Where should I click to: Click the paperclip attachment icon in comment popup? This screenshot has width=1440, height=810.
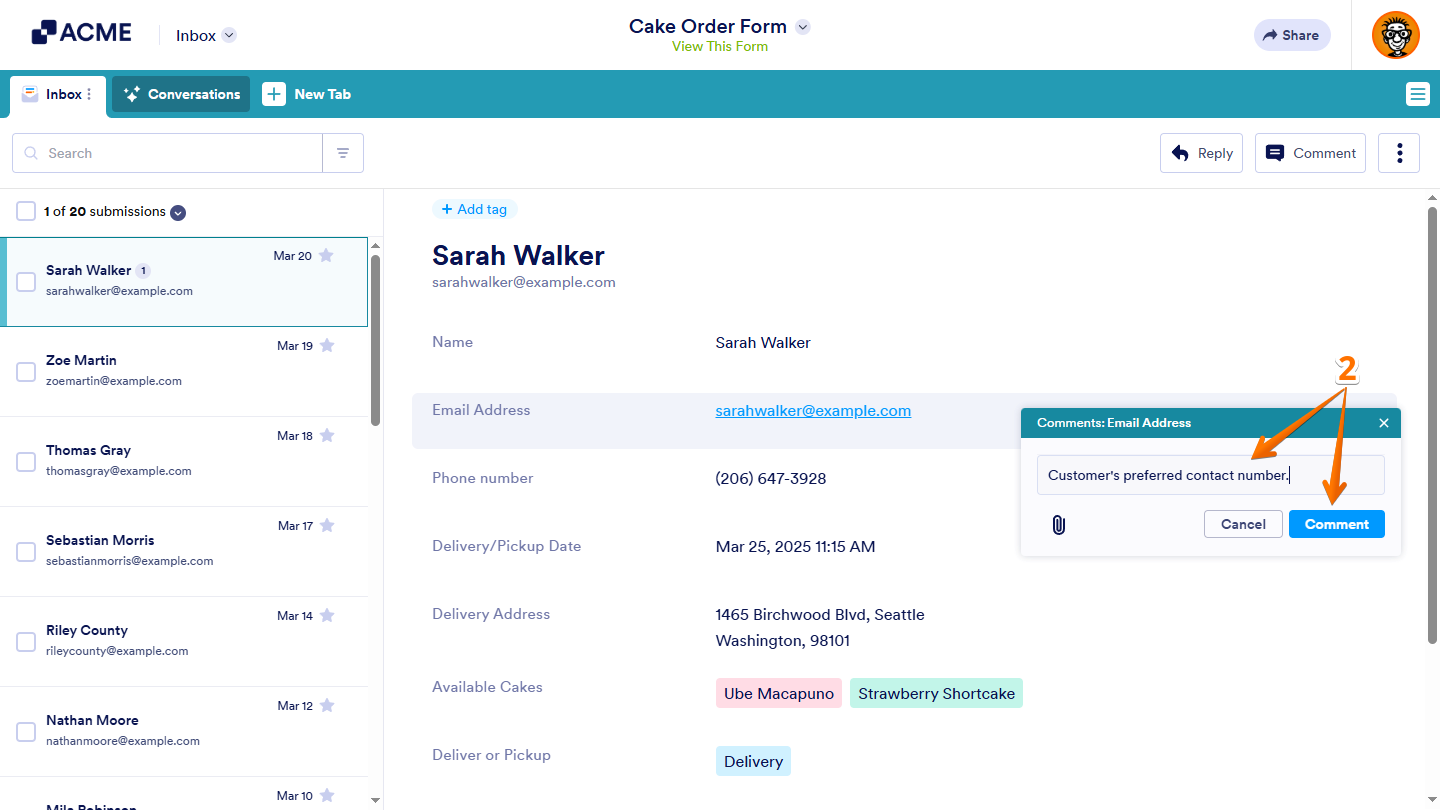tap(1058, 523)
